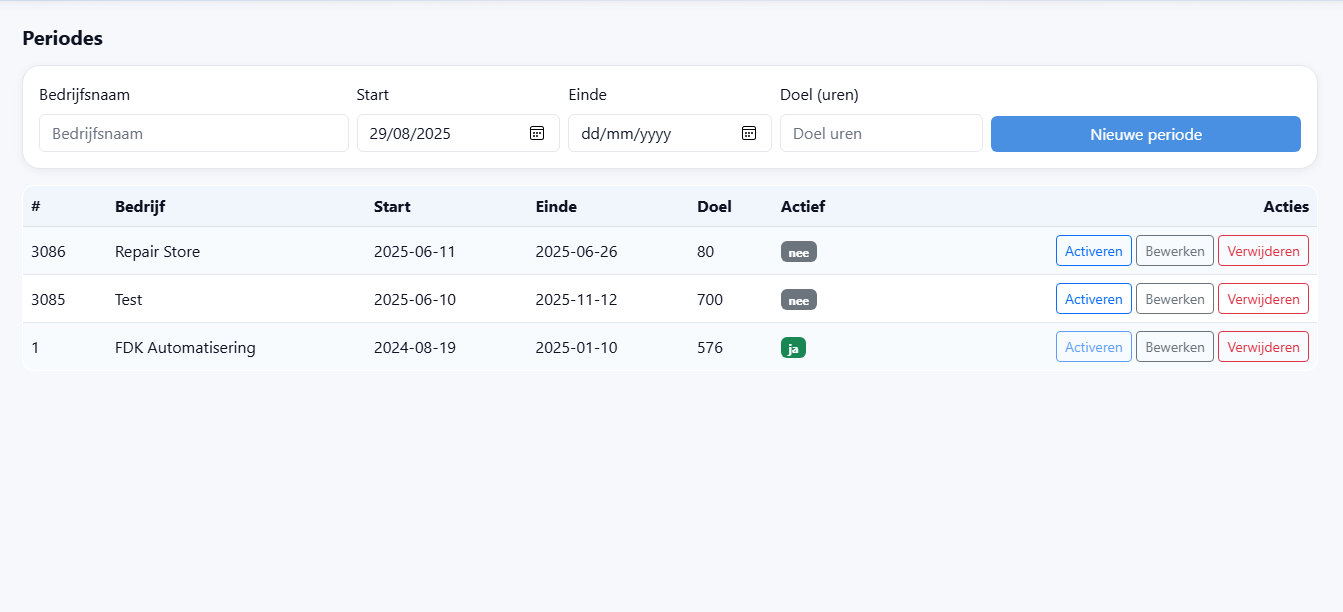Click the 'nee' badge in Test row

(x=798, y=300)
